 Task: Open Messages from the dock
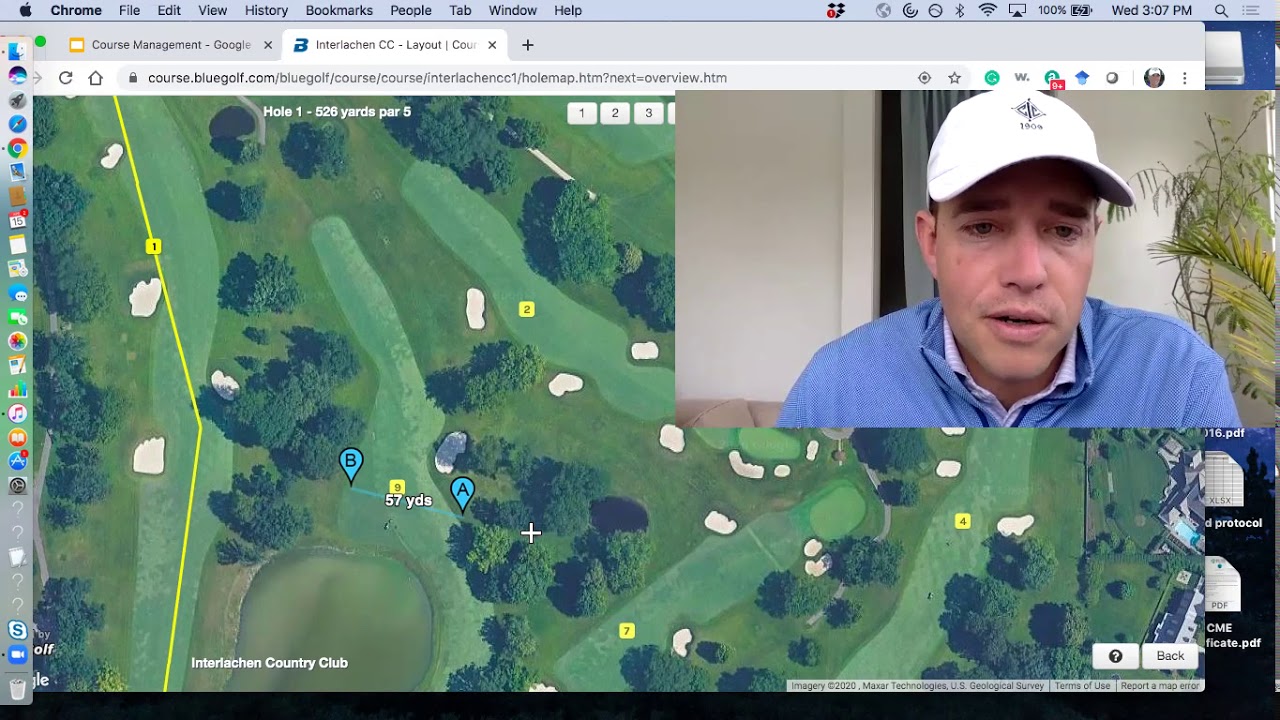pos(17,293)
